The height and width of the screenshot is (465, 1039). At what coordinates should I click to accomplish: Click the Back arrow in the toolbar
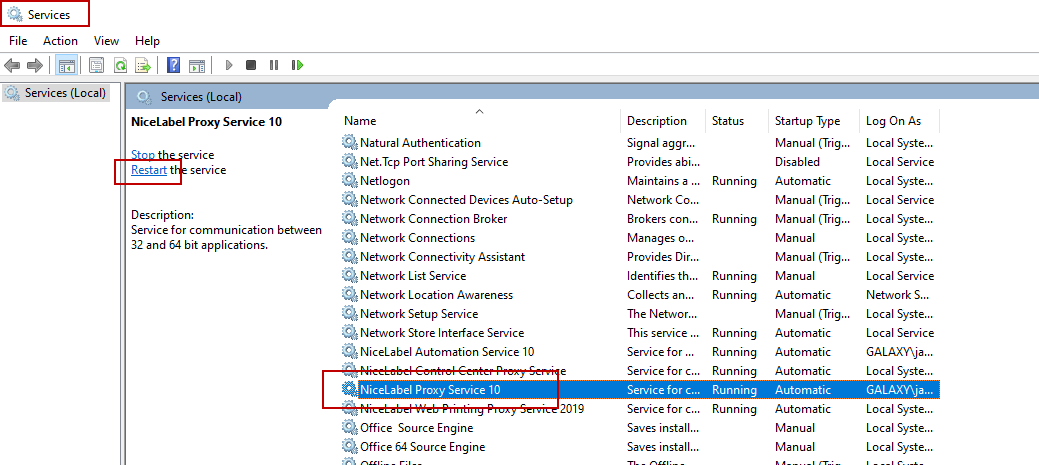[x=12, y=65]
